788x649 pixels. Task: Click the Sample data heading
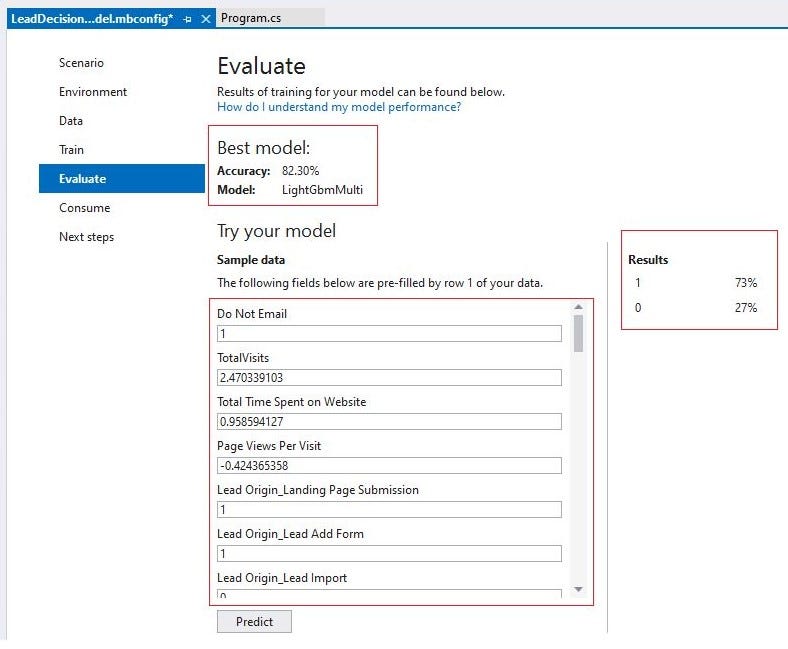coord(251,259)
